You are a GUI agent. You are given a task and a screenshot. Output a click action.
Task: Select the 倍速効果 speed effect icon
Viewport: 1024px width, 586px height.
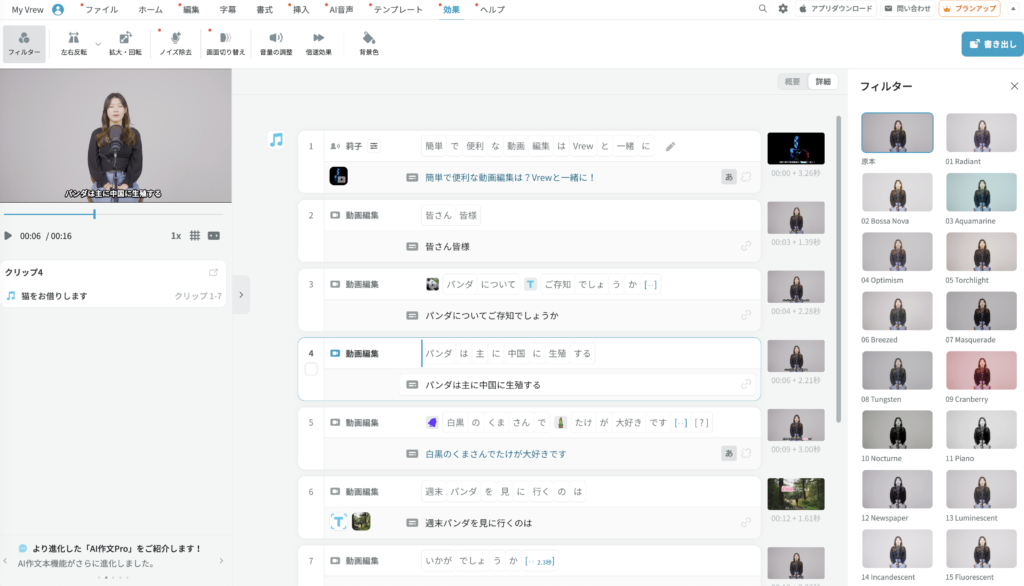(319, 43)
